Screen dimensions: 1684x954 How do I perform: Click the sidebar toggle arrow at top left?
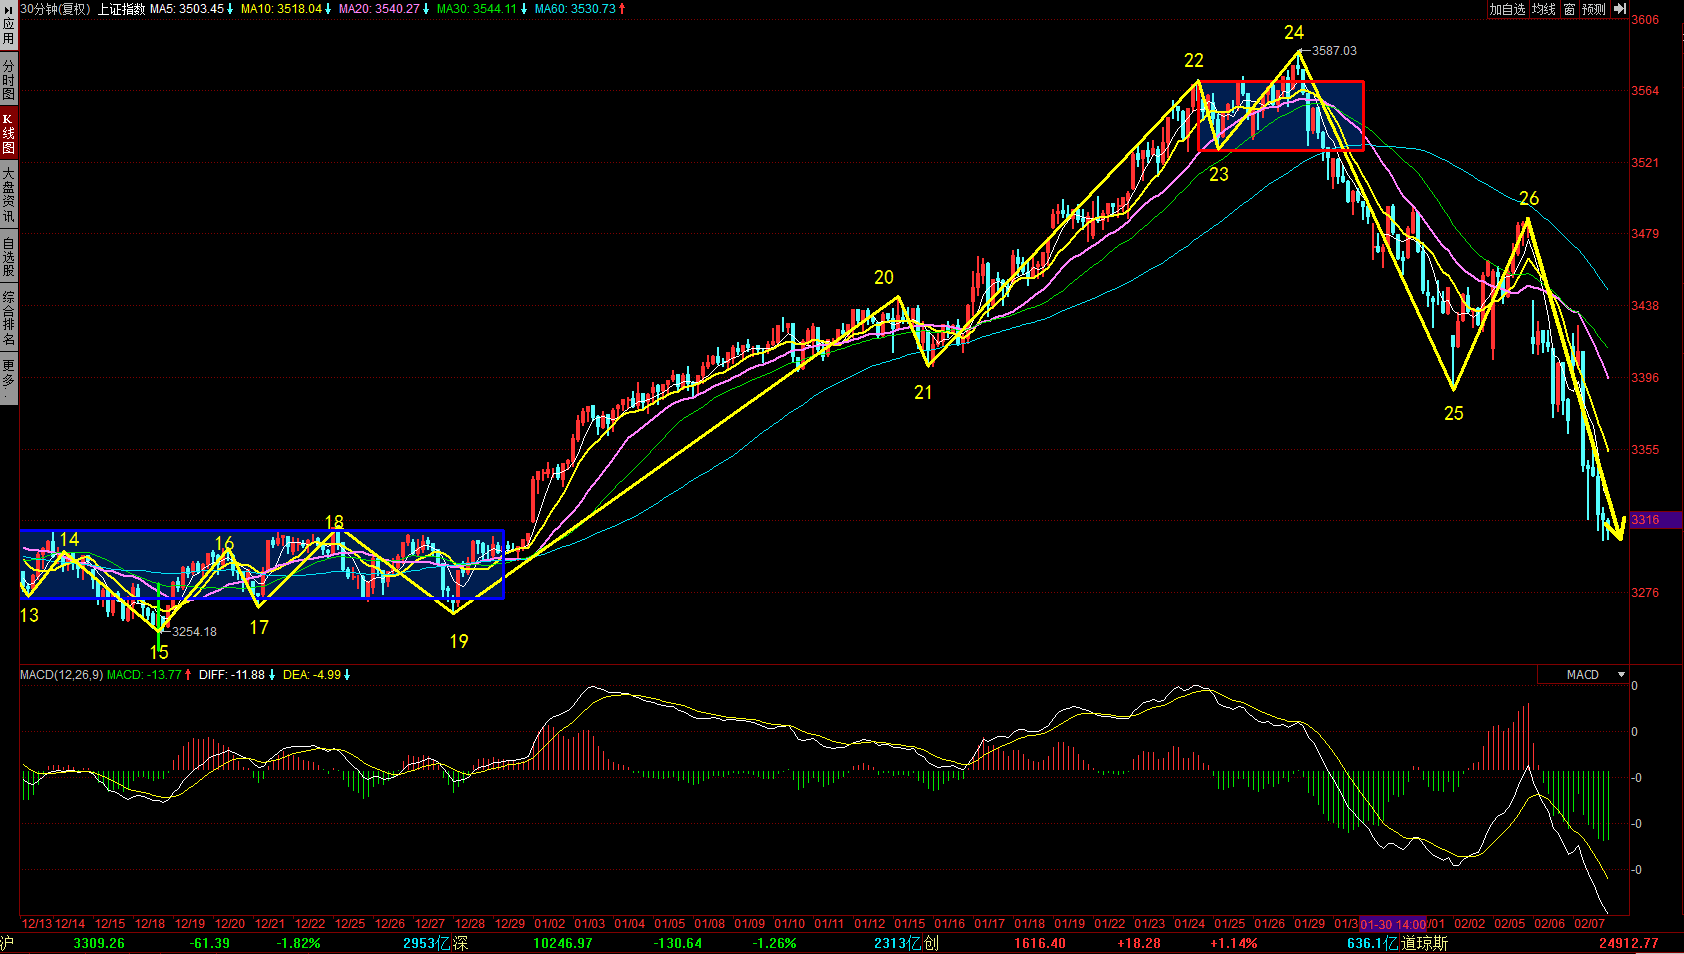pos(8,7)
